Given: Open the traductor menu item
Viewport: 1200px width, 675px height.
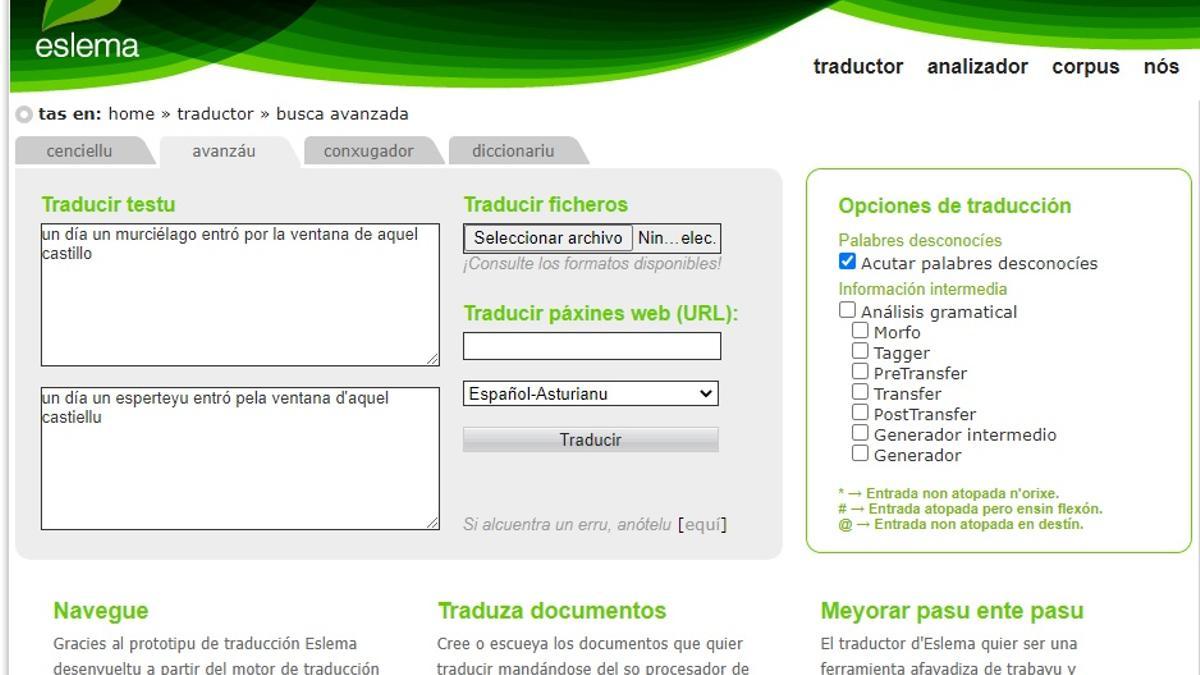Looking at the screenshot, I should pyautogui.click(x=857, y=66).
